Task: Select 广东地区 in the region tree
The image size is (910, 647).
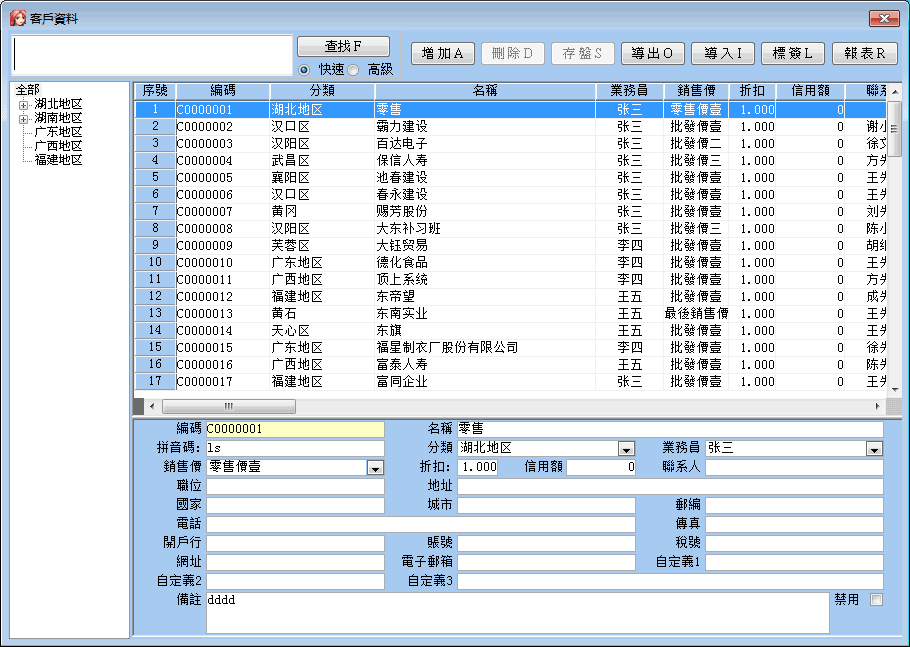Action: [58, 132]
